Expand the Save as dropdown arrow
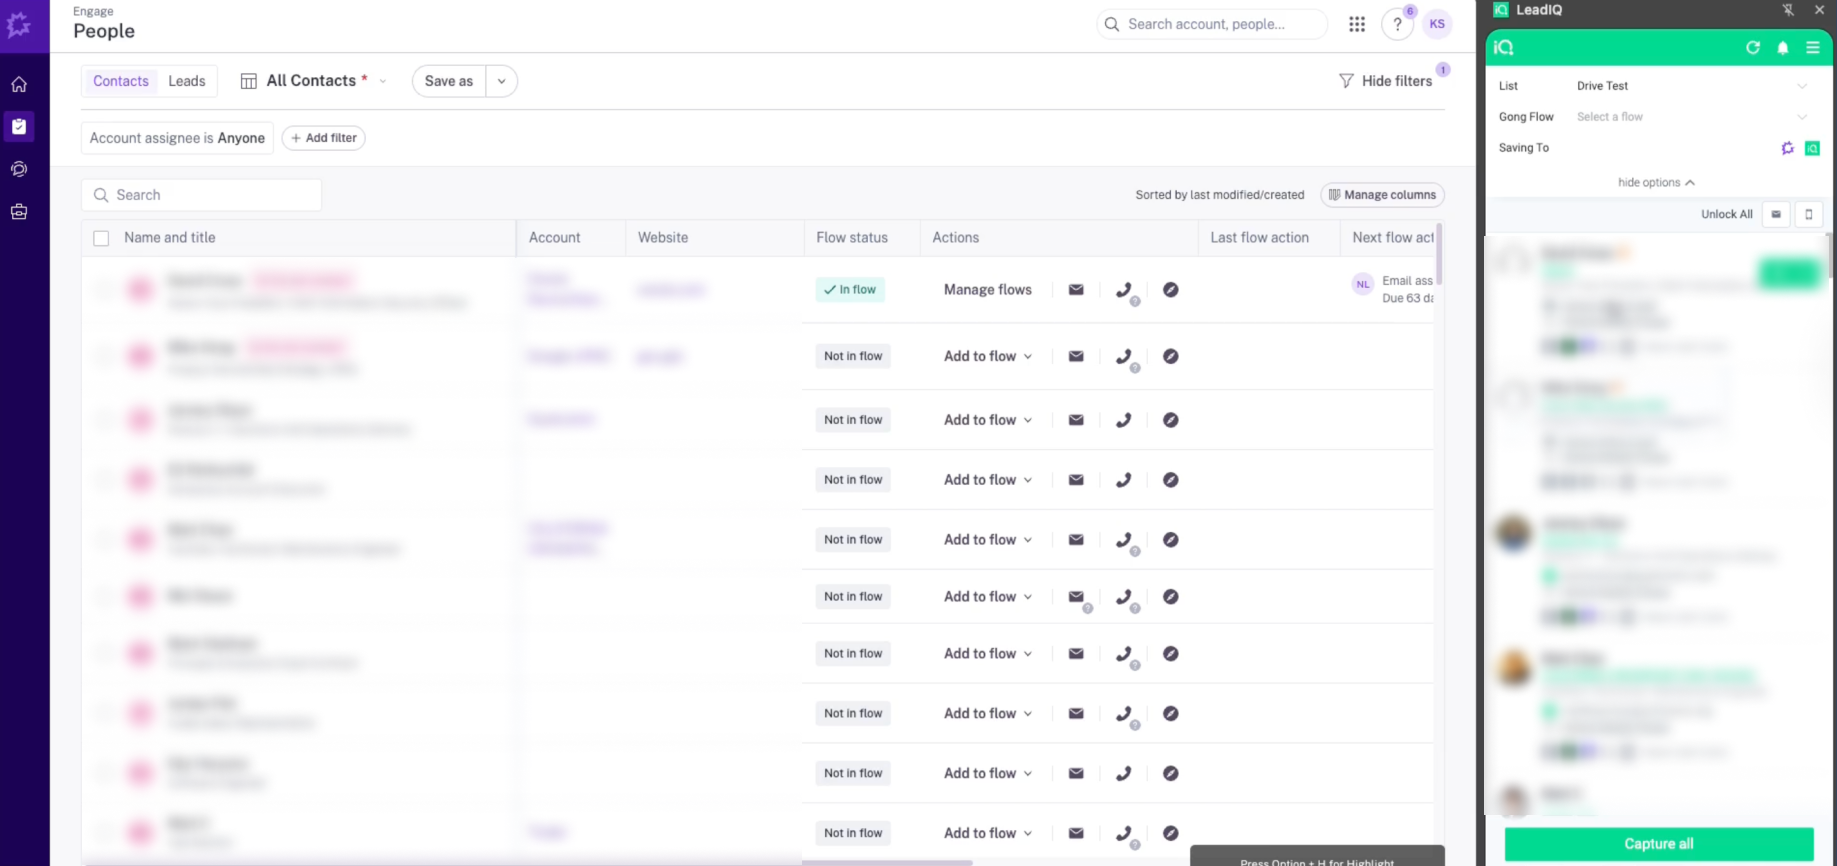 (x=502, y=81)
